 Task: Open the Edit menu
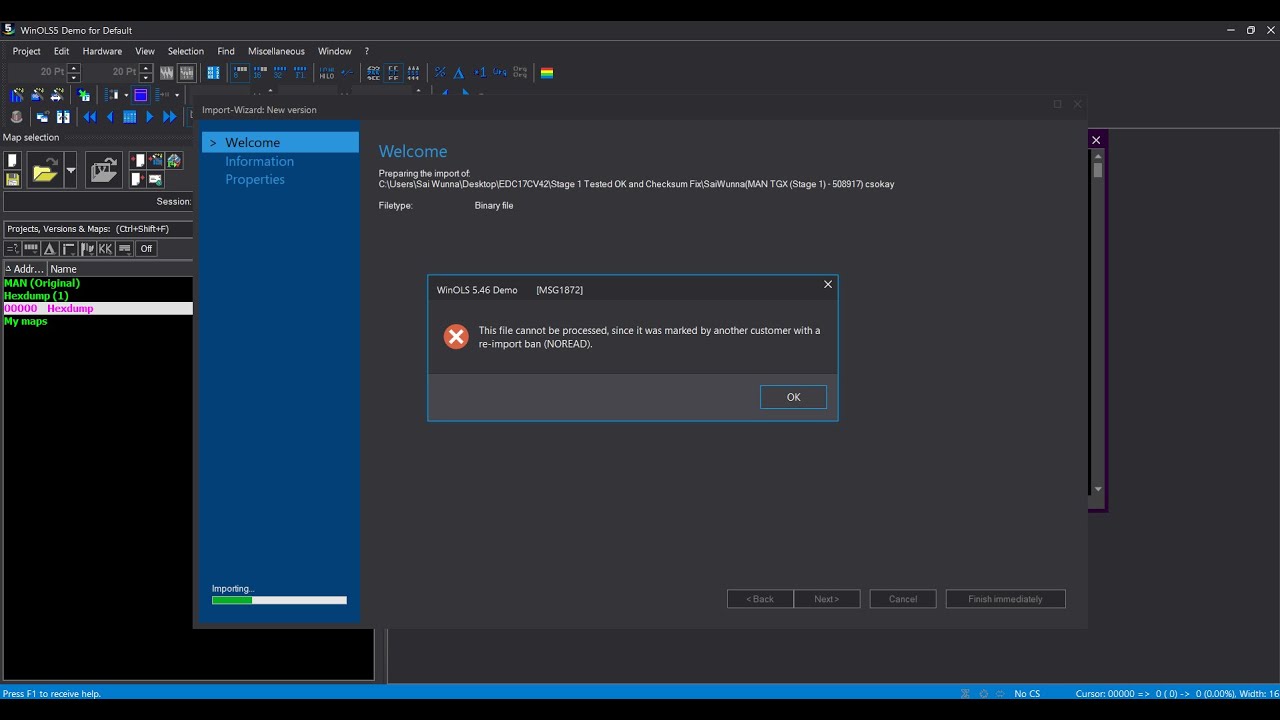(x=61, y=51)
